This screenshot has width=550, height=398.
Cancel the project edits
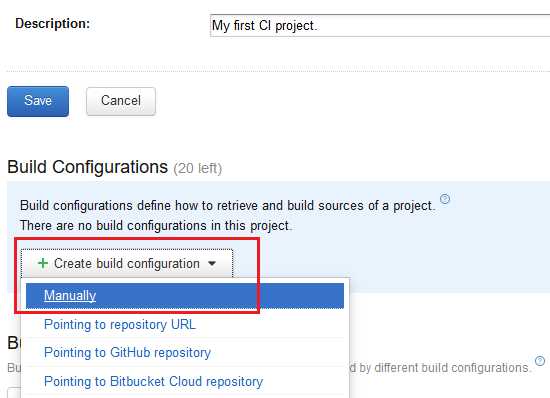pyautogui.click(x=121, y=101)
